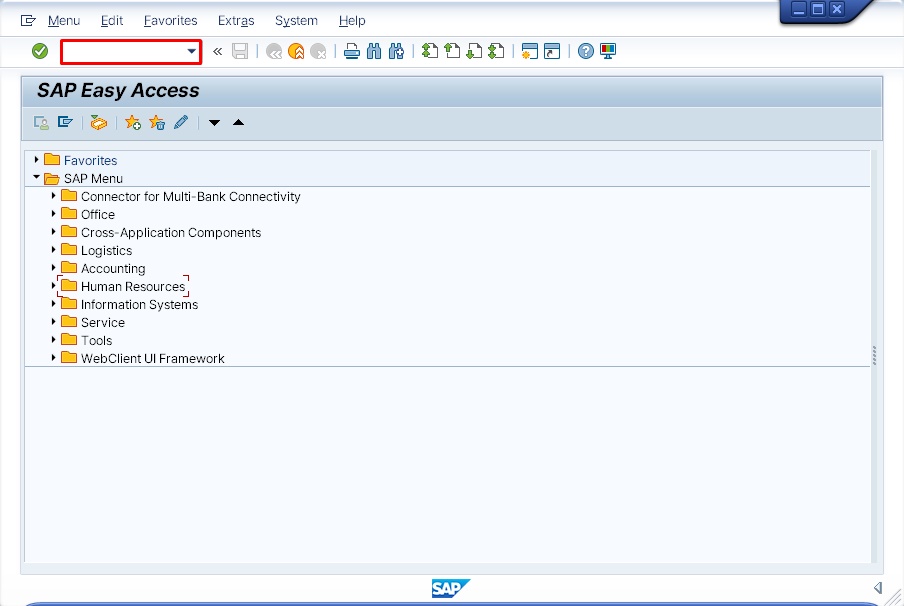Click the Find binoculars icon
Screen dimensions: 904x606
374,51
